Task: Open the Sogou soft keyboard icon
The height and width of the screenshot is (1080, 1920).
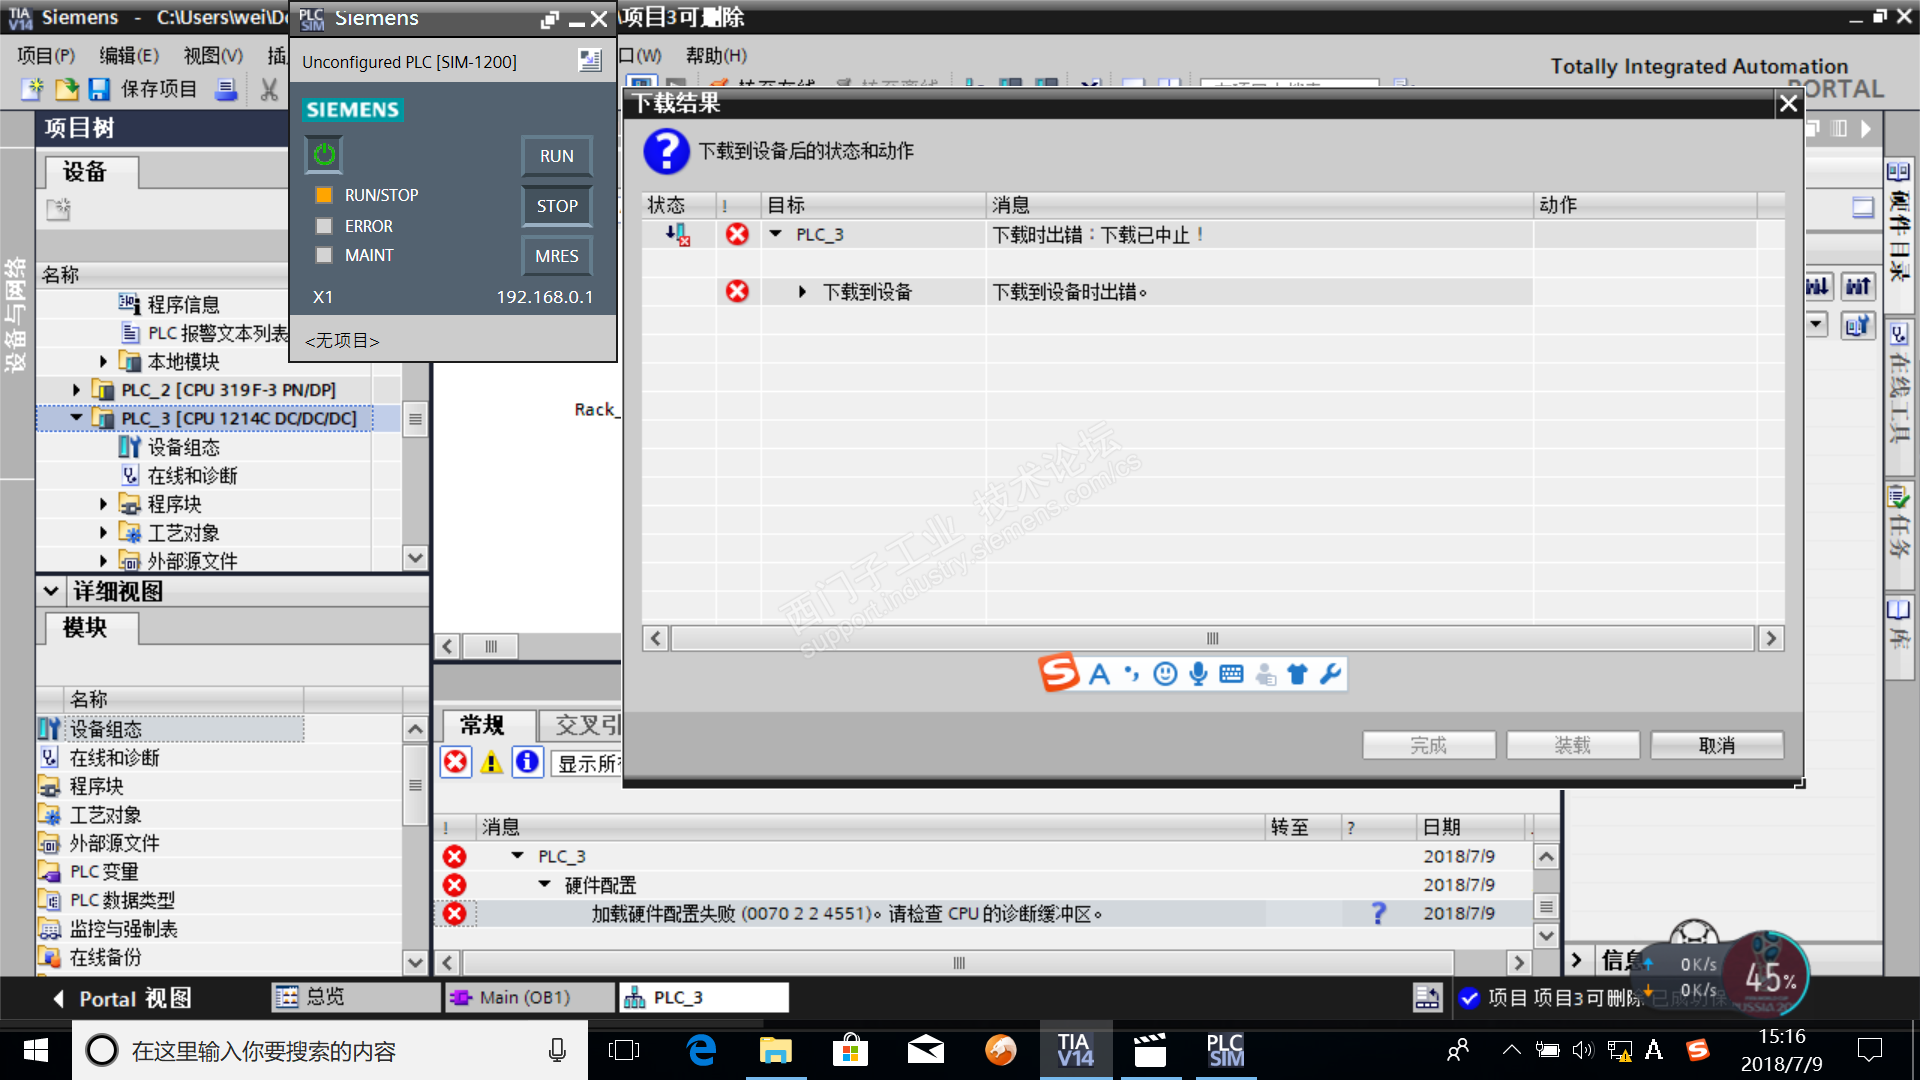Action: [1231, 674]
